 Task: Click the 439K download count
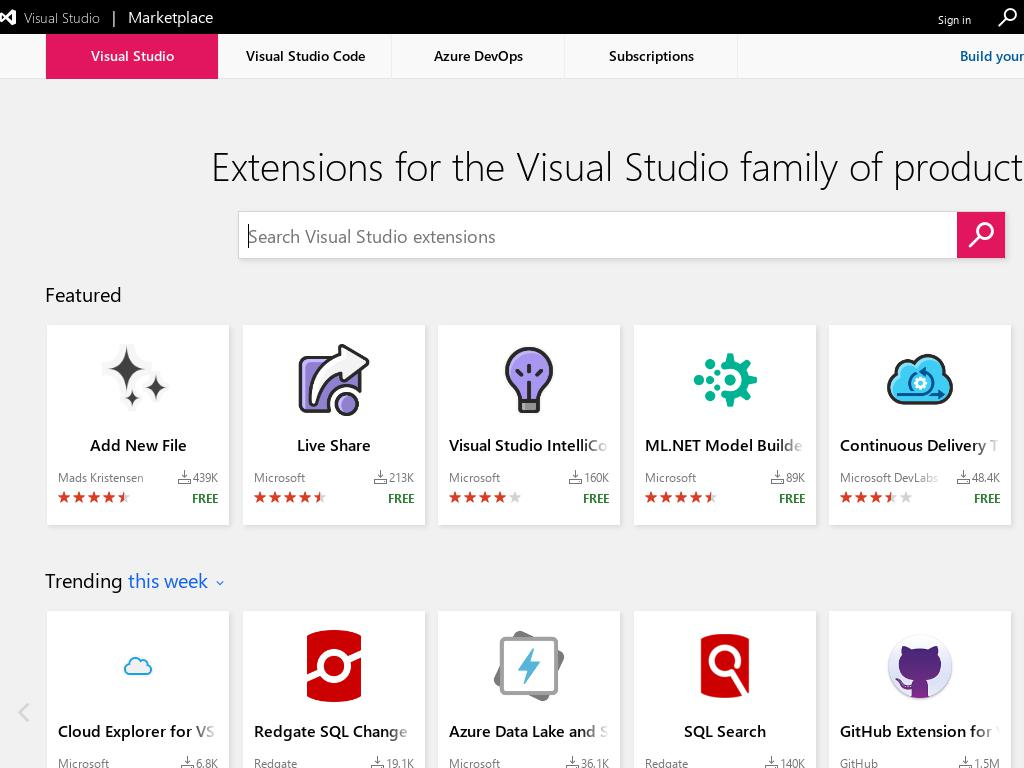point(205,477)
